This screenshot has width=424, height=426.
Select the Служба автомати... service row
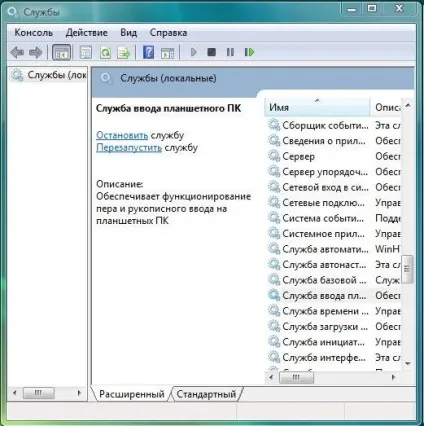coord(333,249)
